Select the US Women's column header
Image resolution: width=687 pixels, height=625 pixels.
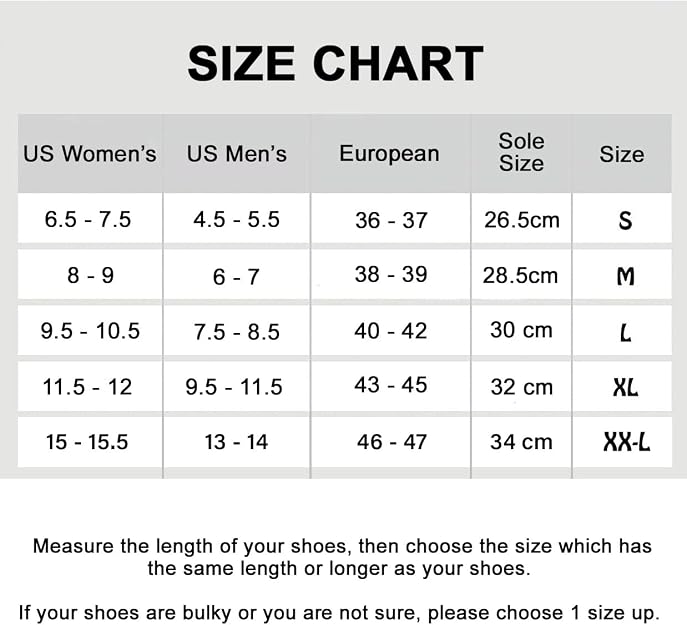pos(90,154)
